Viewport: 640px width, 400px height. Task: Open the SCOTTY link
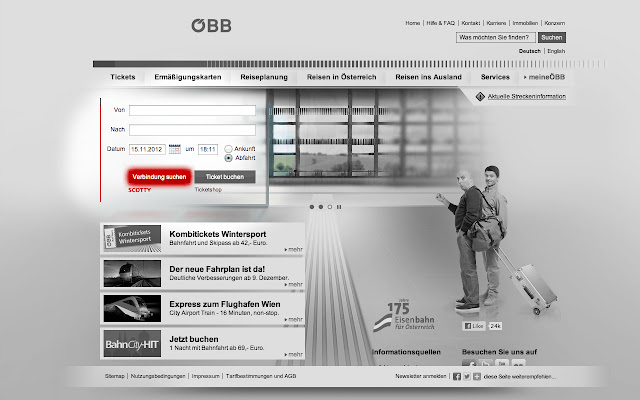(x=140, y=190)
